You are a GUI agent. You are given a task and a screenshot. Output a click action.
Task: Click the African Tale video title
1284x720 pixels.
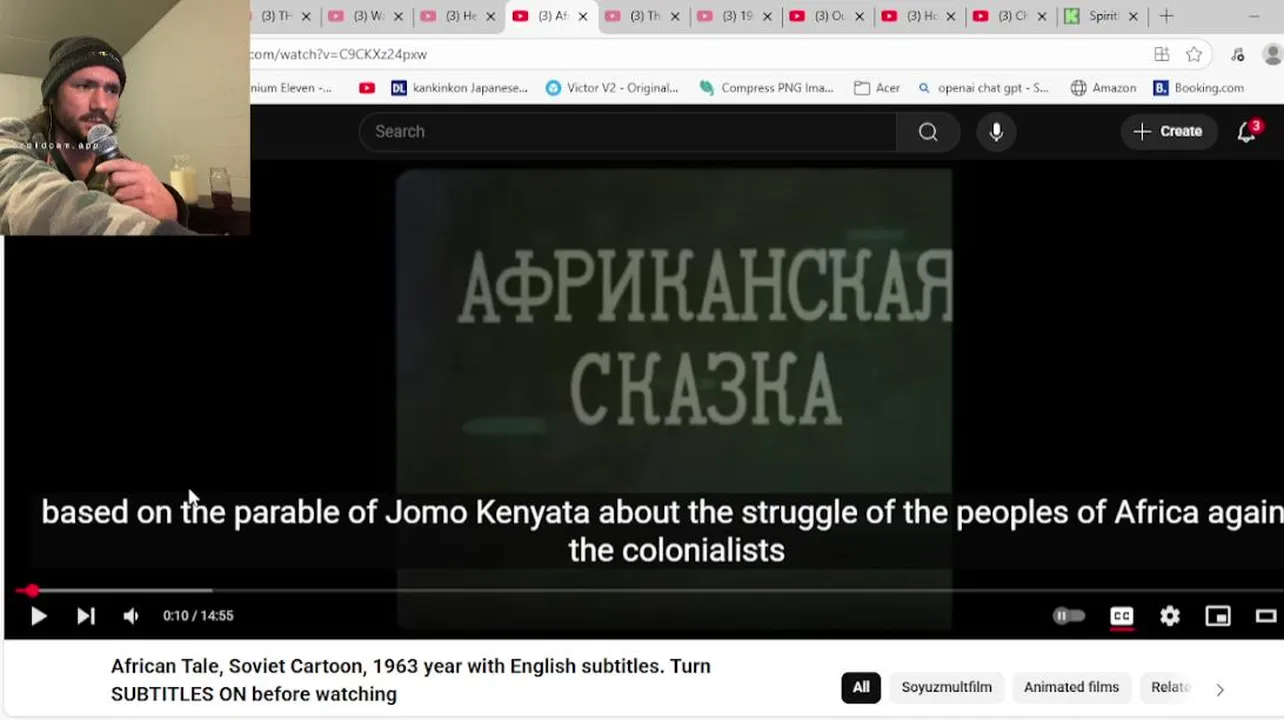(x=410, y=680)
